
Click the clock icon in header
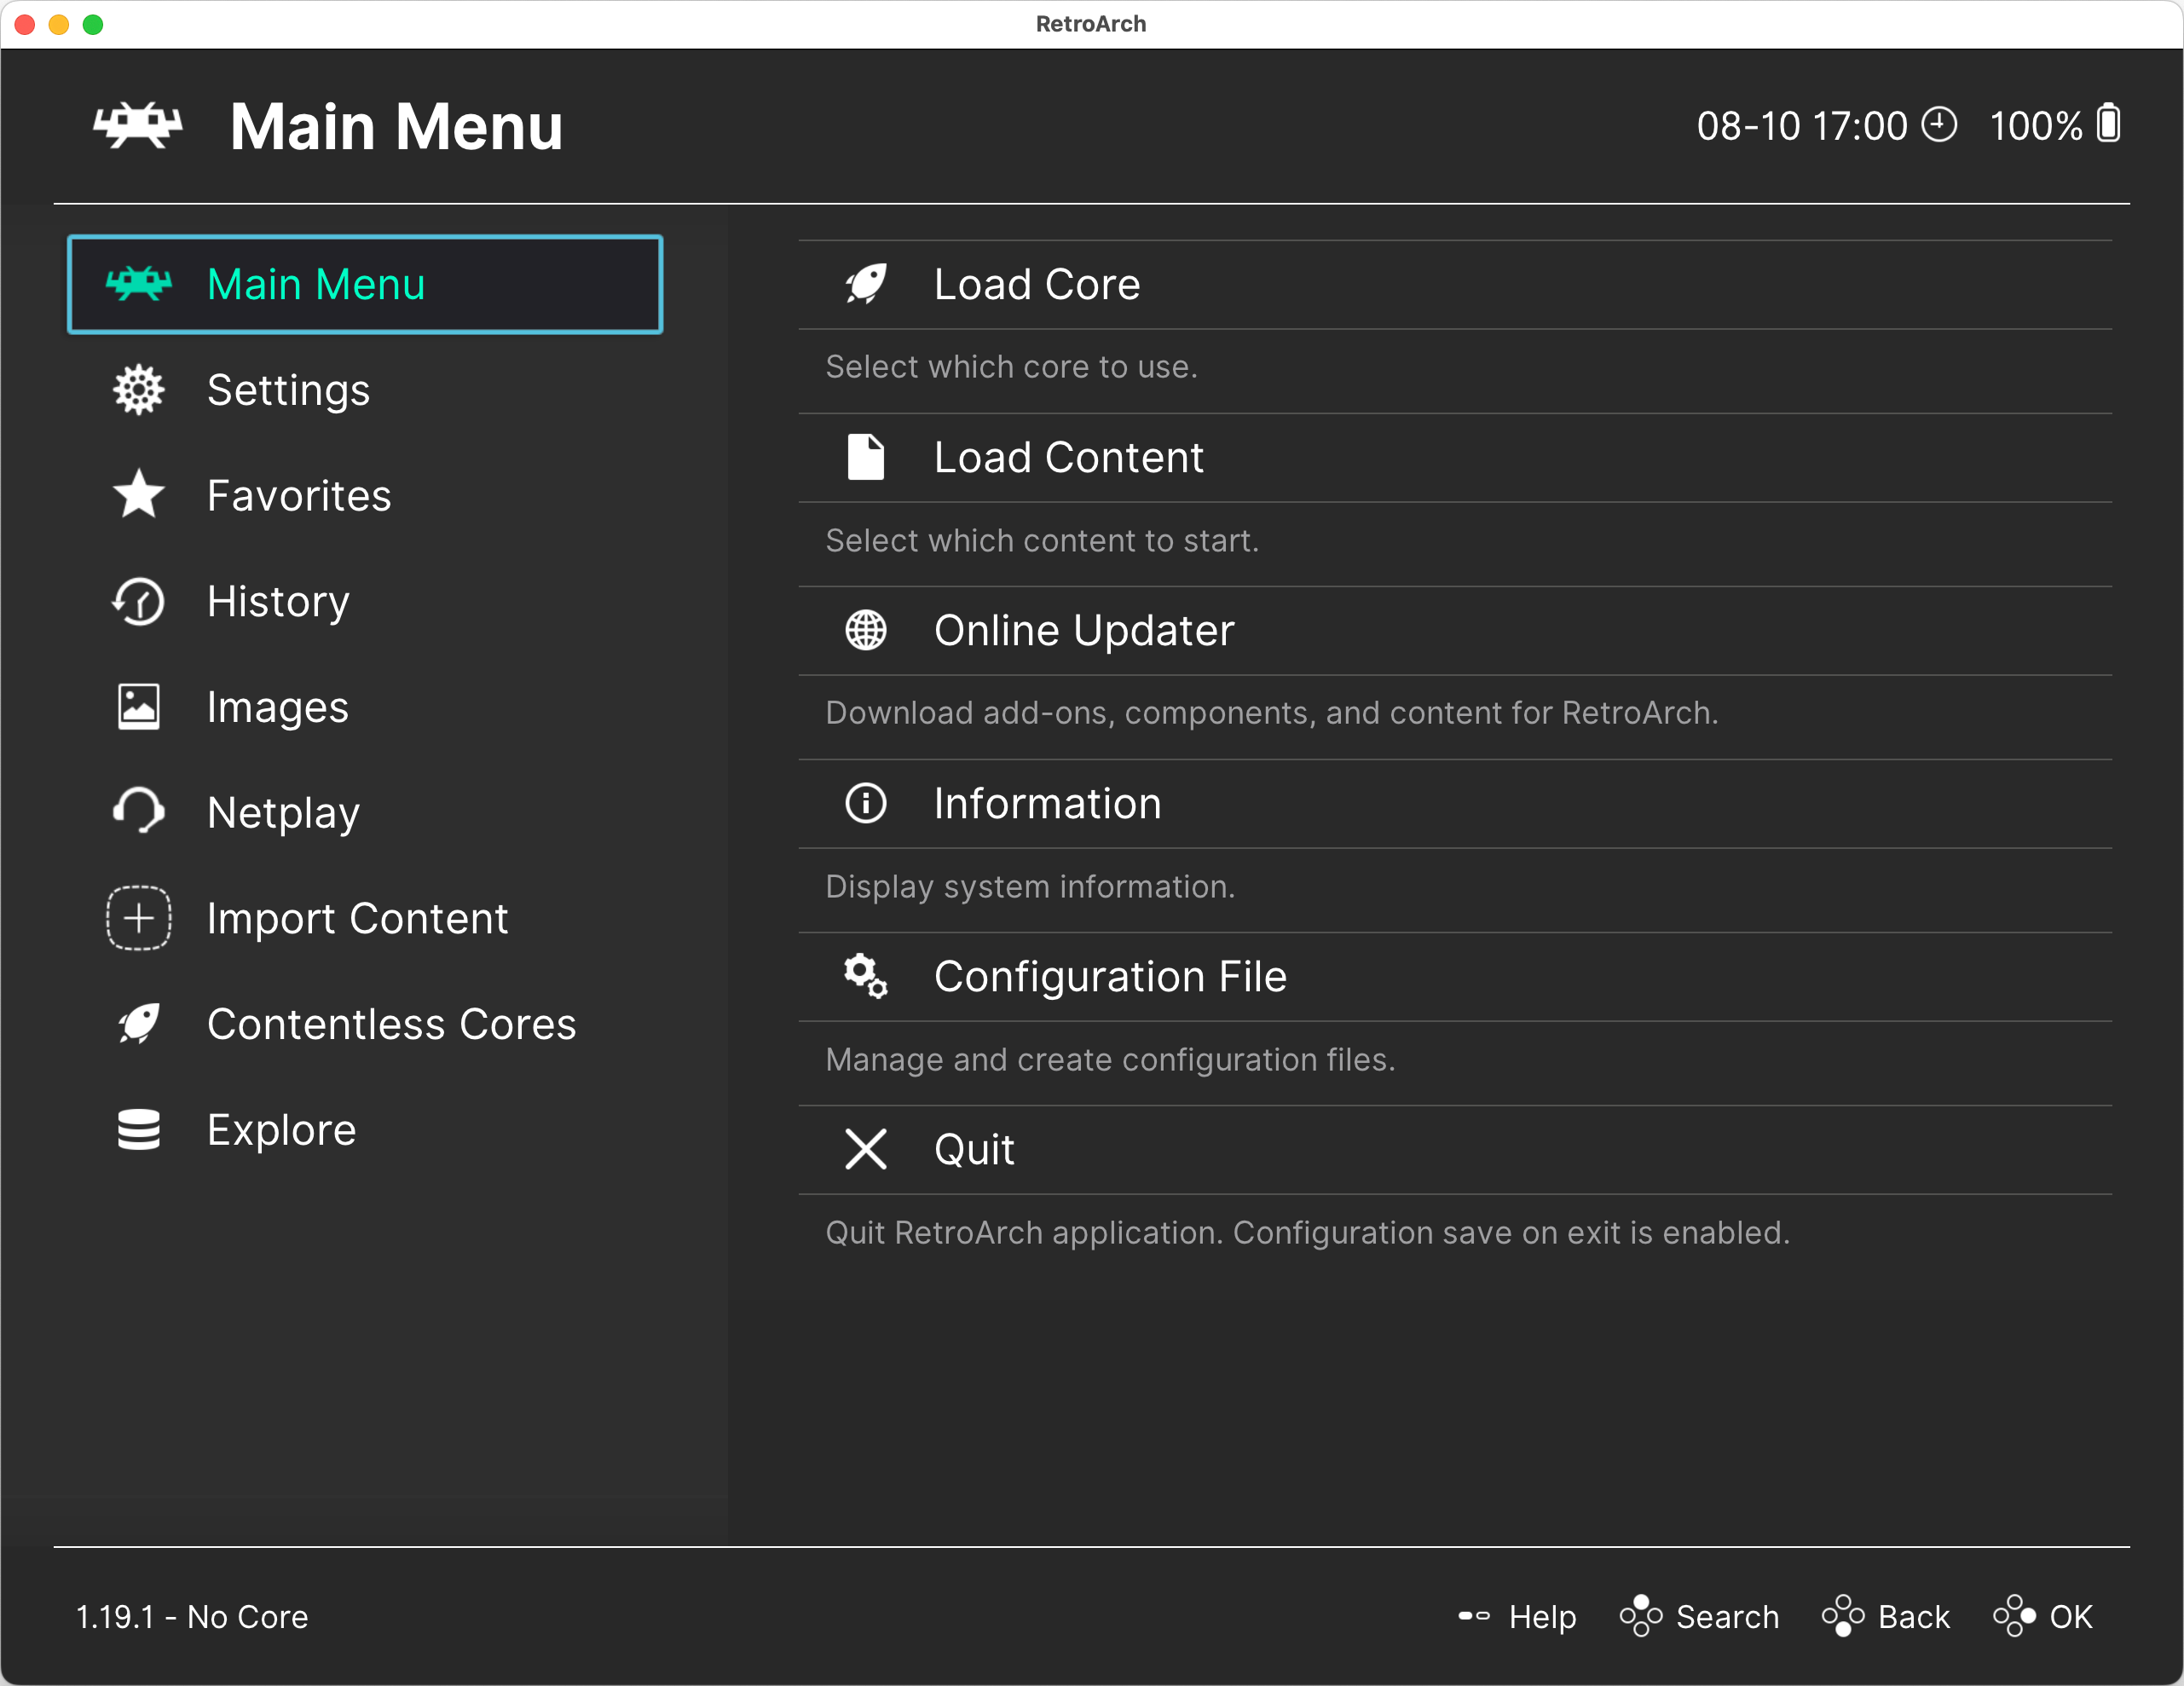[1939, 125]
